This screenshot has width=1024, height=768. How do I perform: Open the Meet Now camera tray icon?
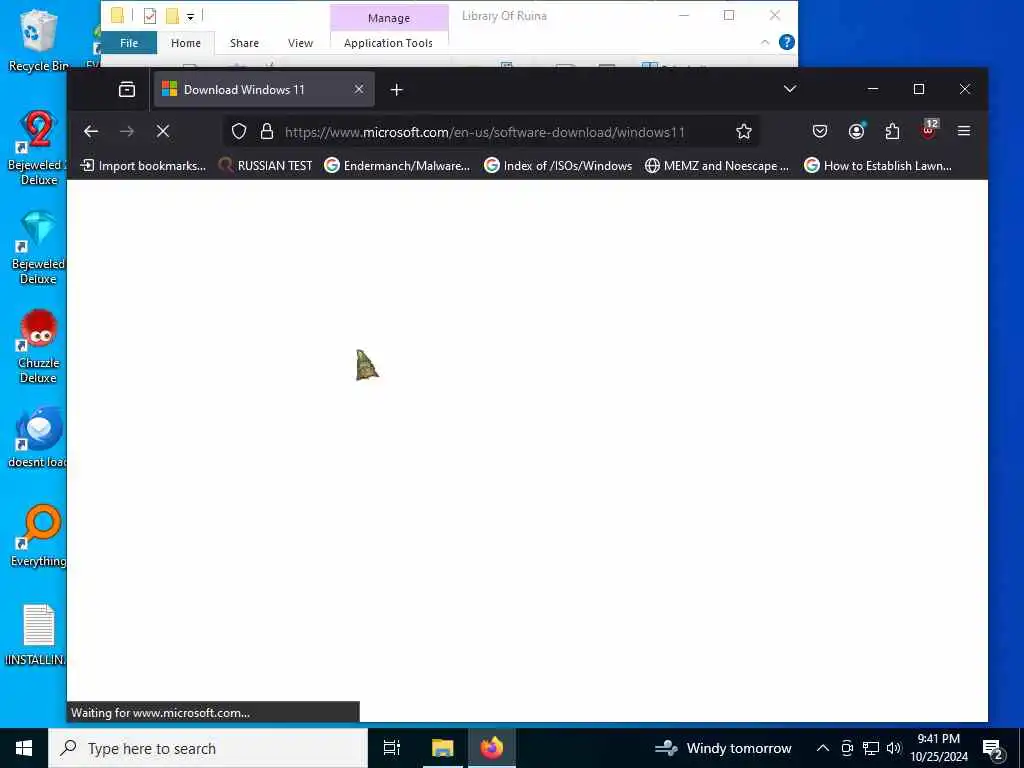pos(847,748)
